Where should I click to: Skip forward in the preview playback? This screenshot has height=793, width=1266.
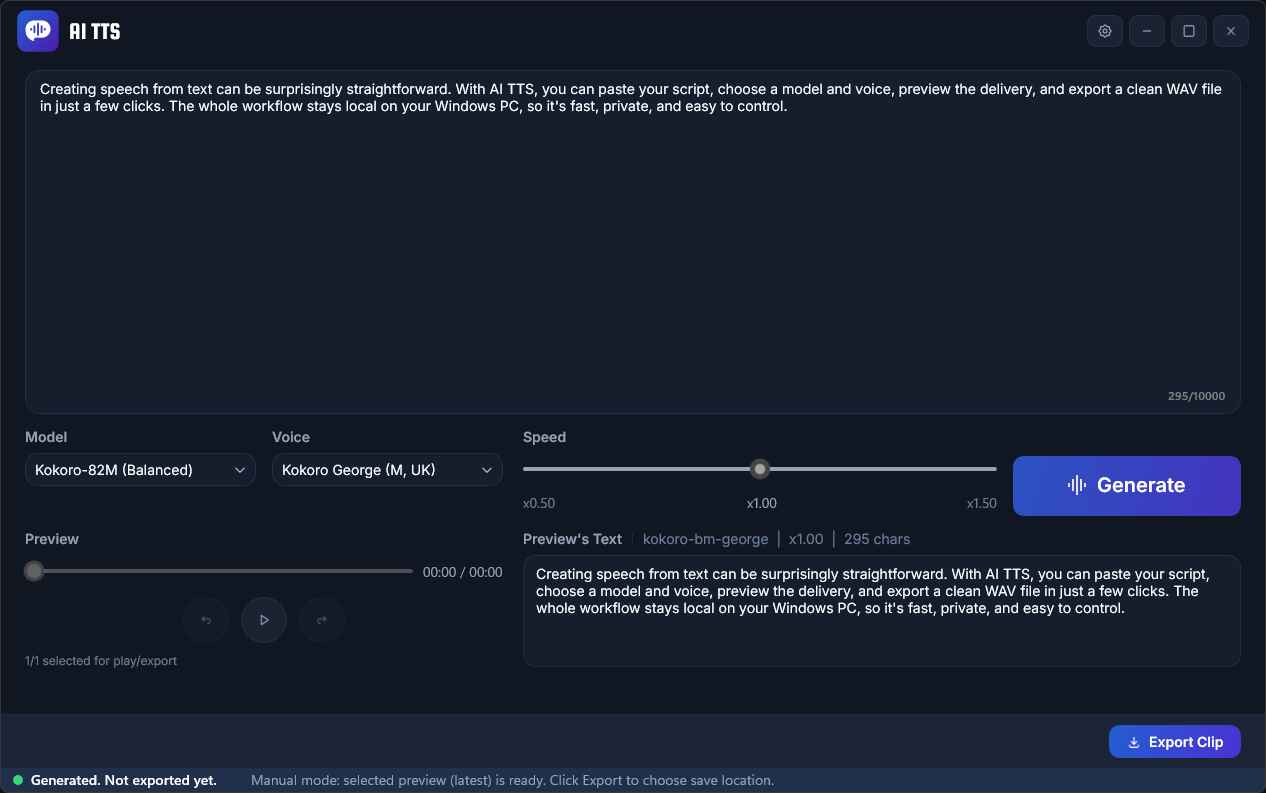pos(322,620)
